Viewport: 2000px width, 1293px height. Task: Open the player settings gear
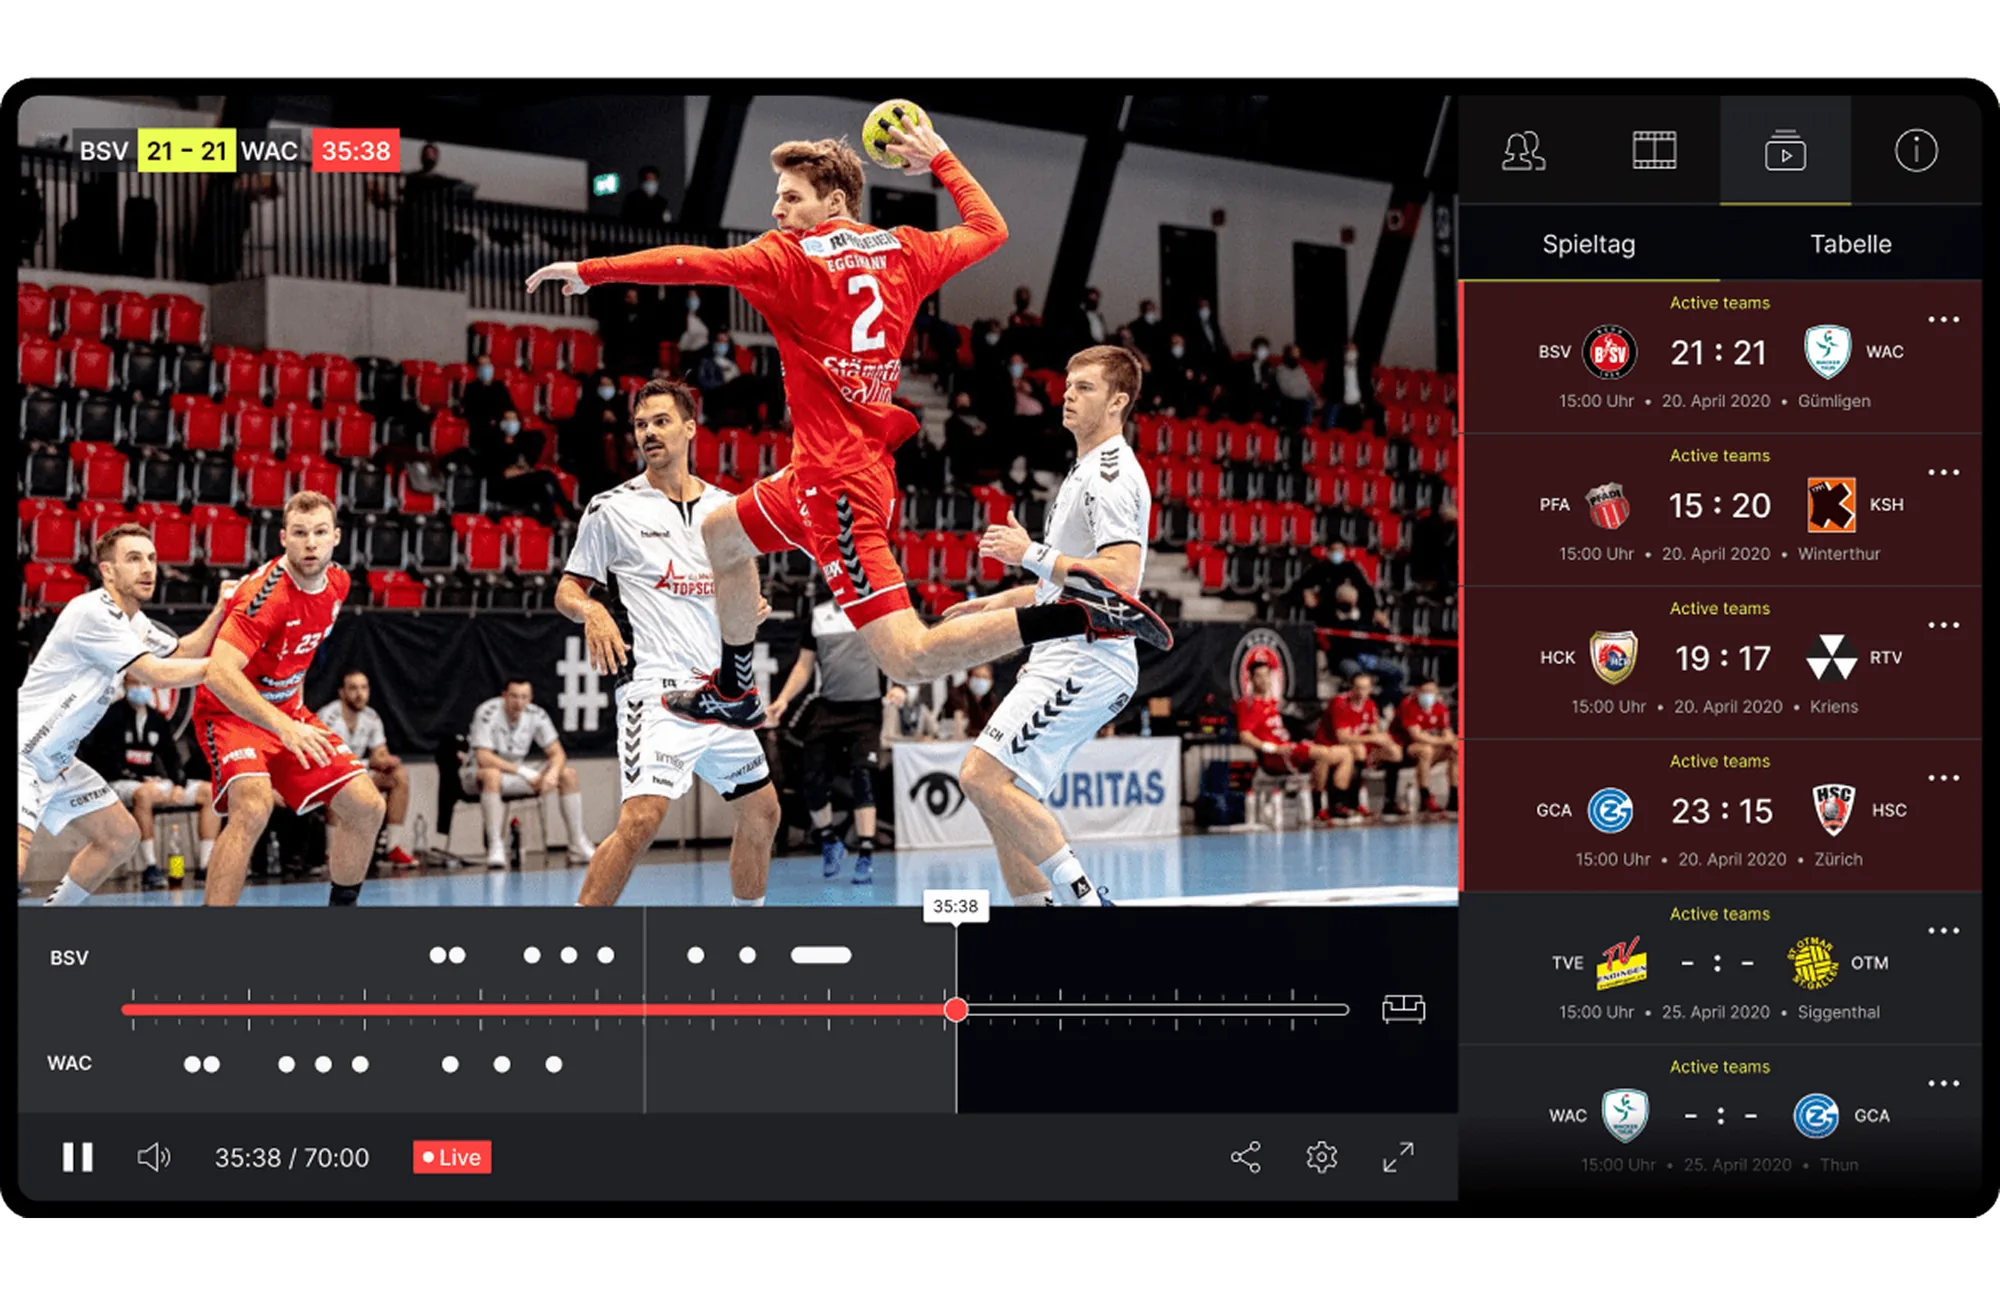(1321, 1157)
